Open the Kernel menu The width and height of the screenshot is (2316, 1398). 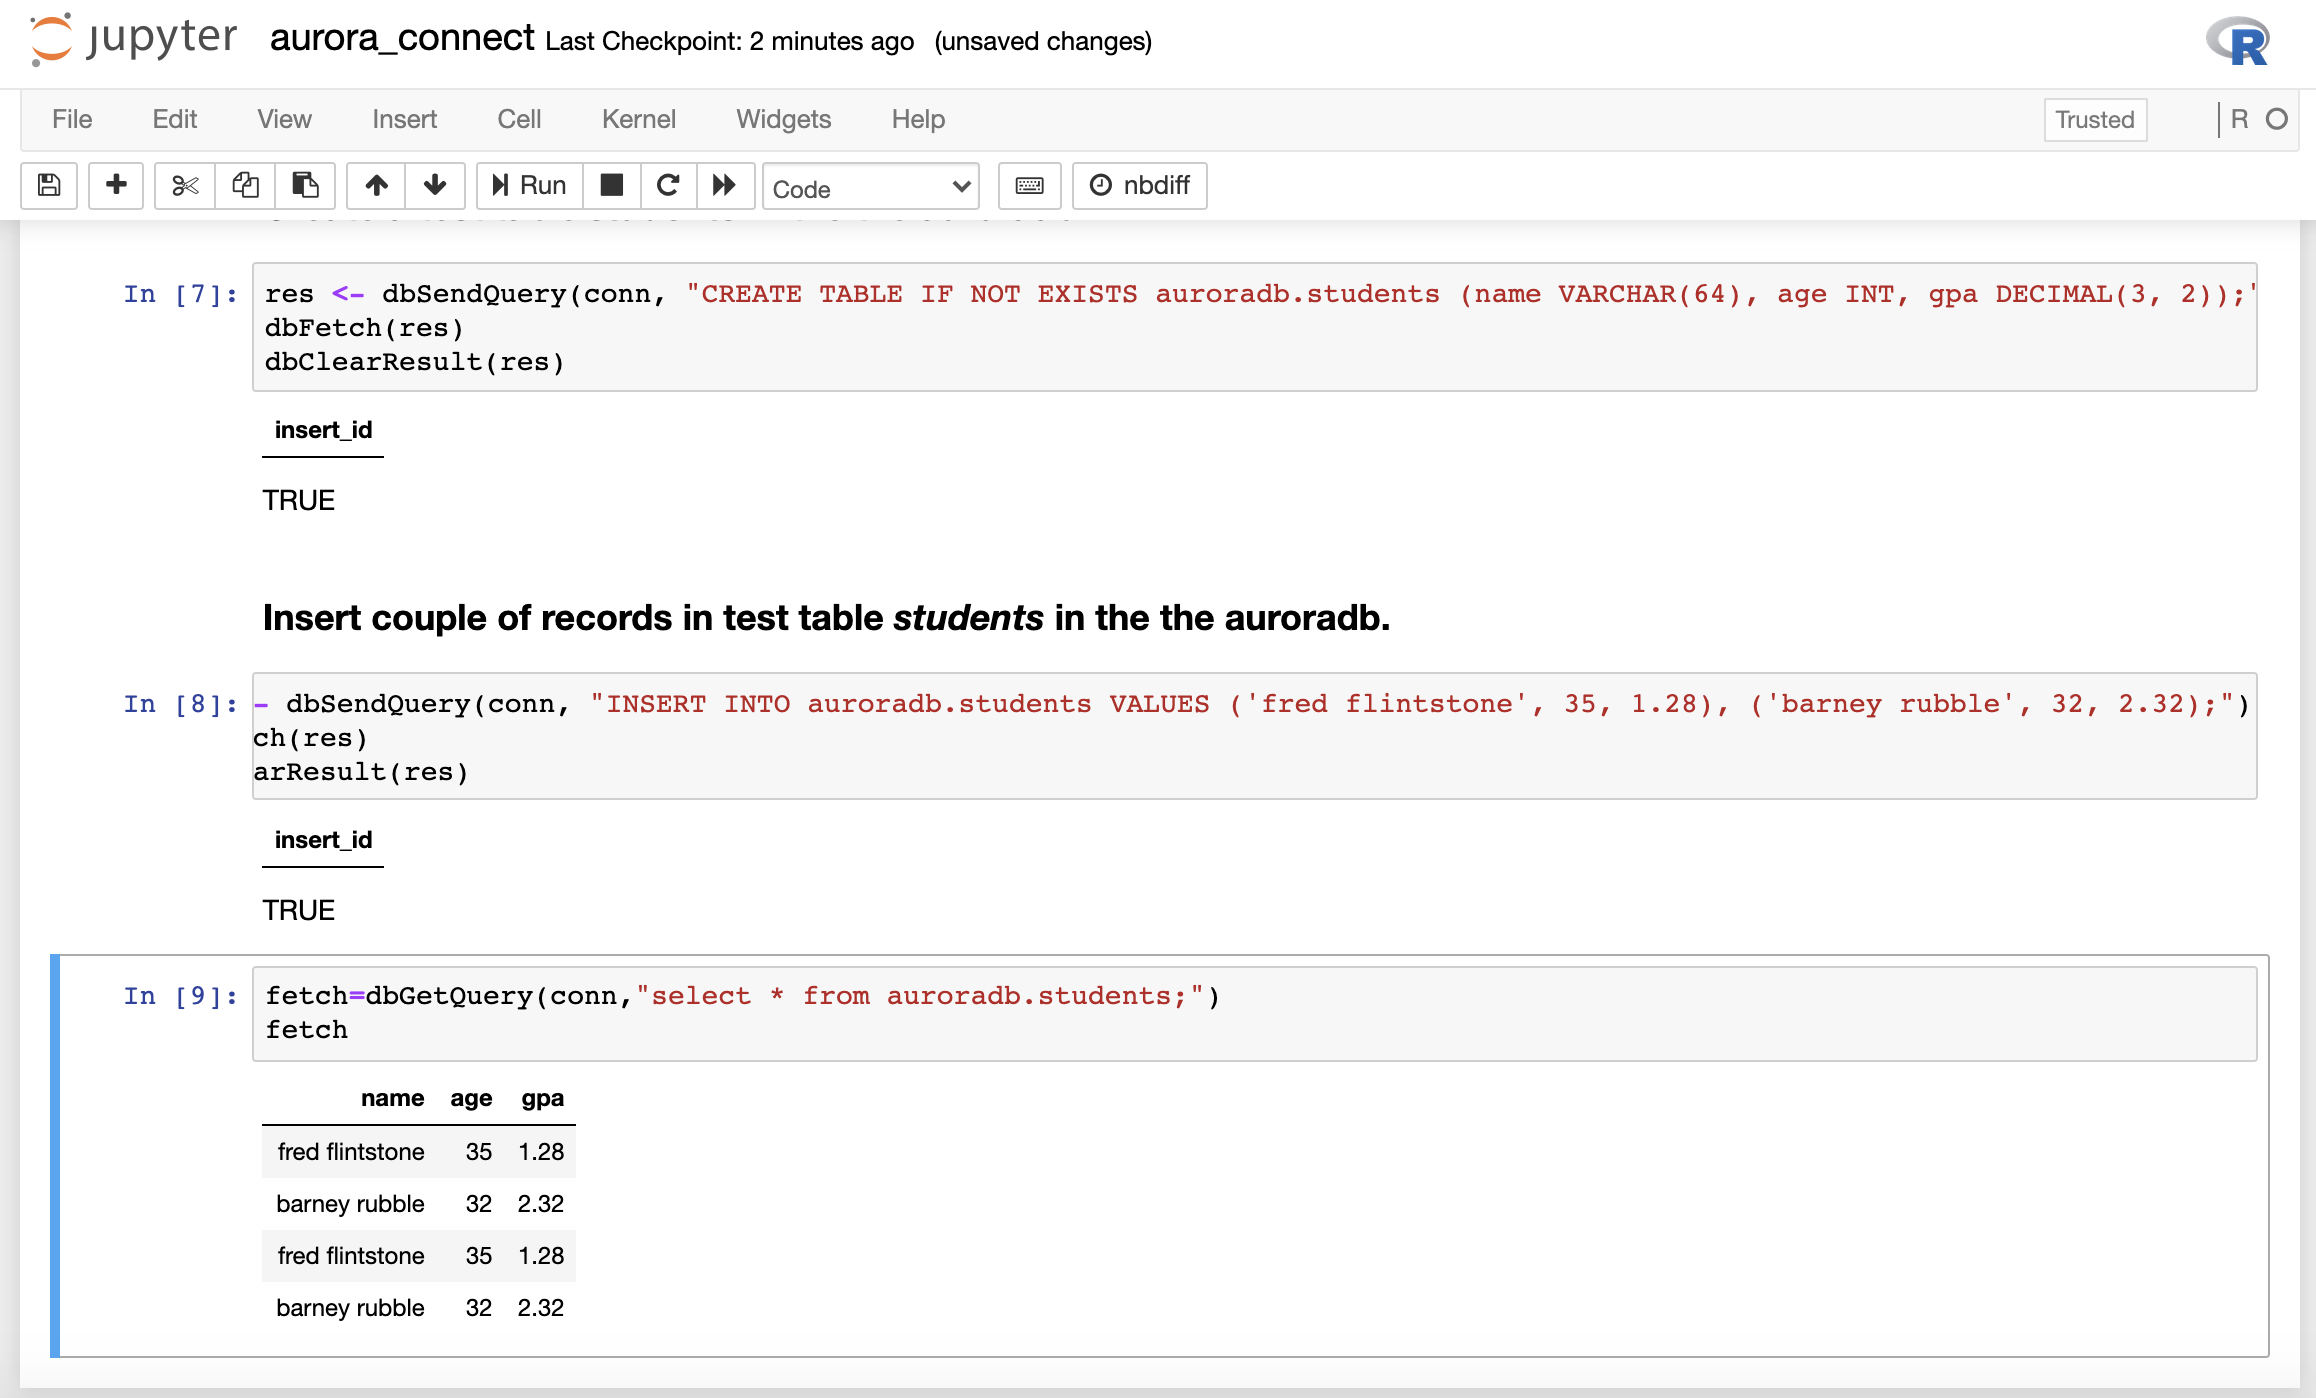coord(638,119)
